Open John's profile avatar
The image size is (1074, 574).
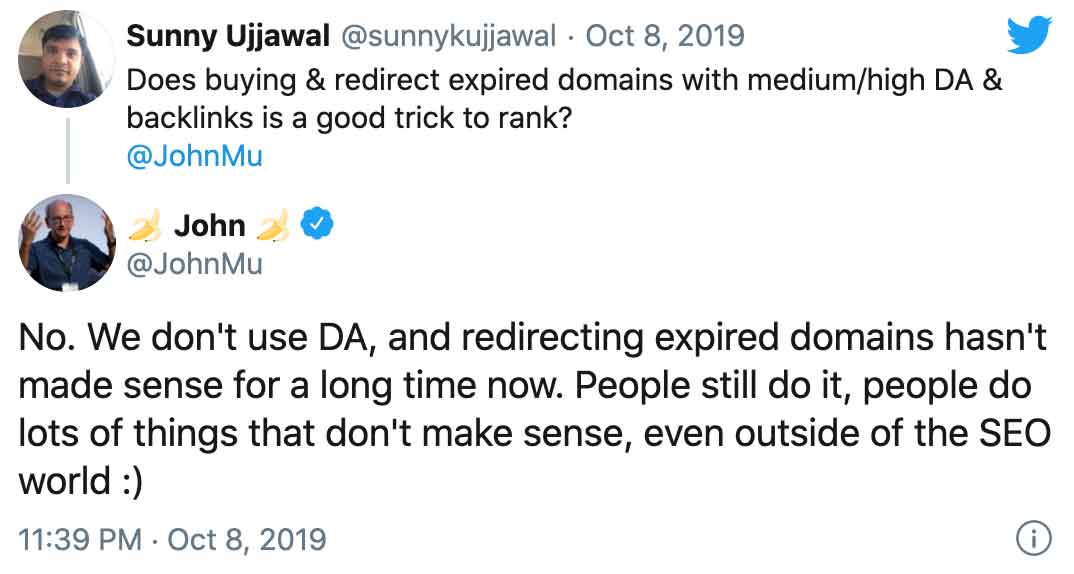click(x=68, y=242)
